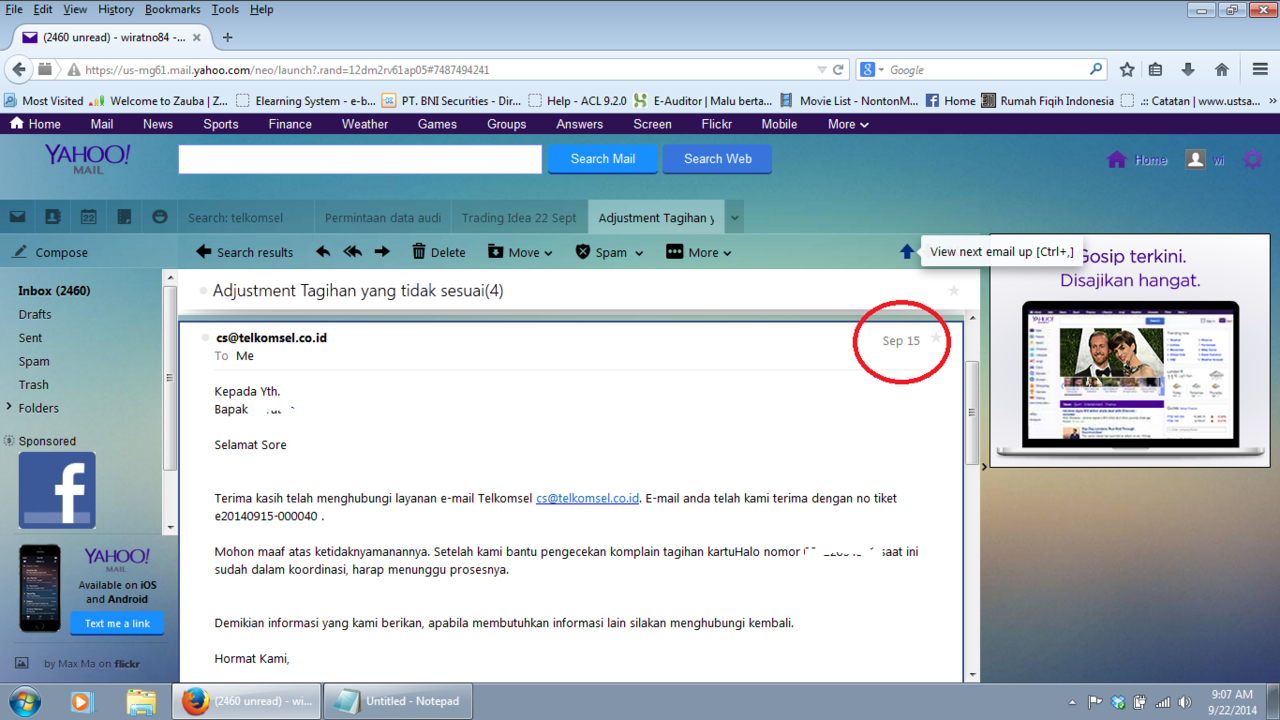
Task: Open Flickr in Yahoo navigation bar
Action: [716, 124]
